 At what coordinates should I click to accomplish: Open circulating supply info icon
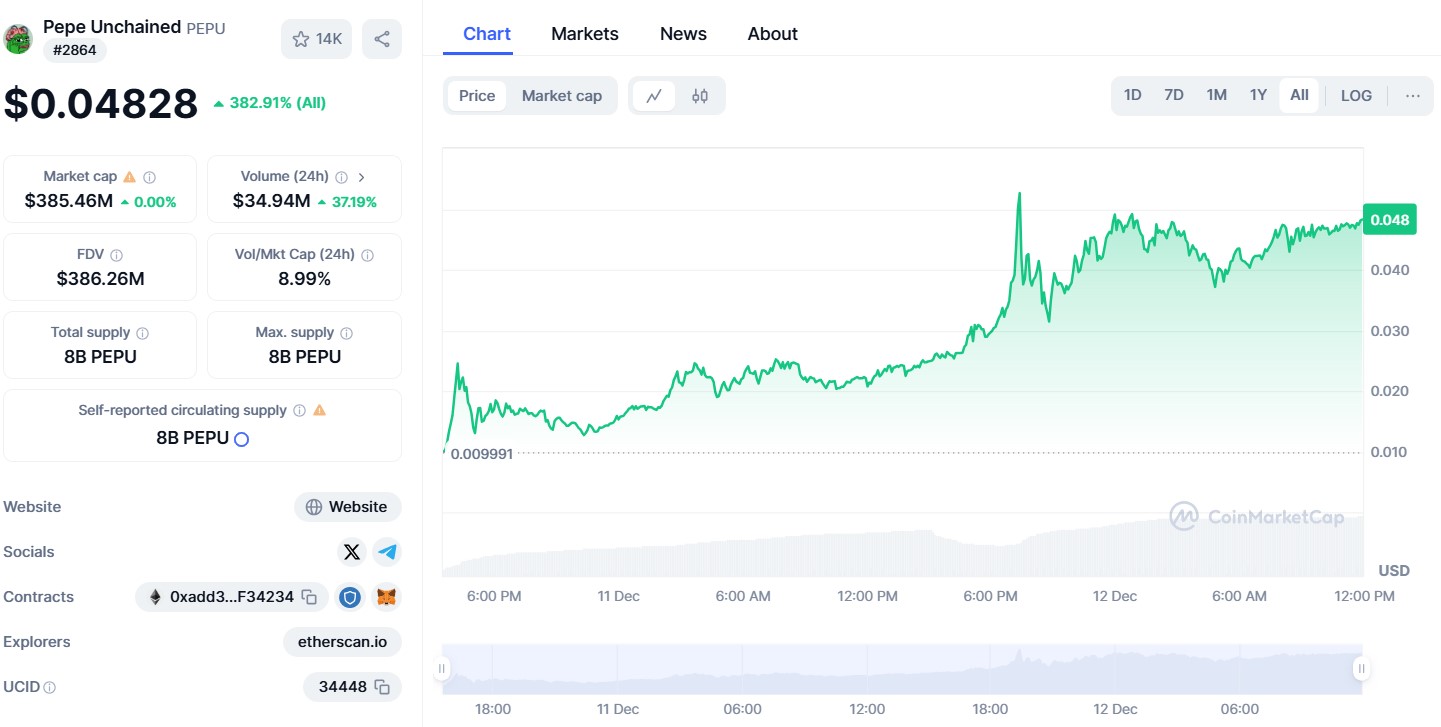tap(298, 411)
